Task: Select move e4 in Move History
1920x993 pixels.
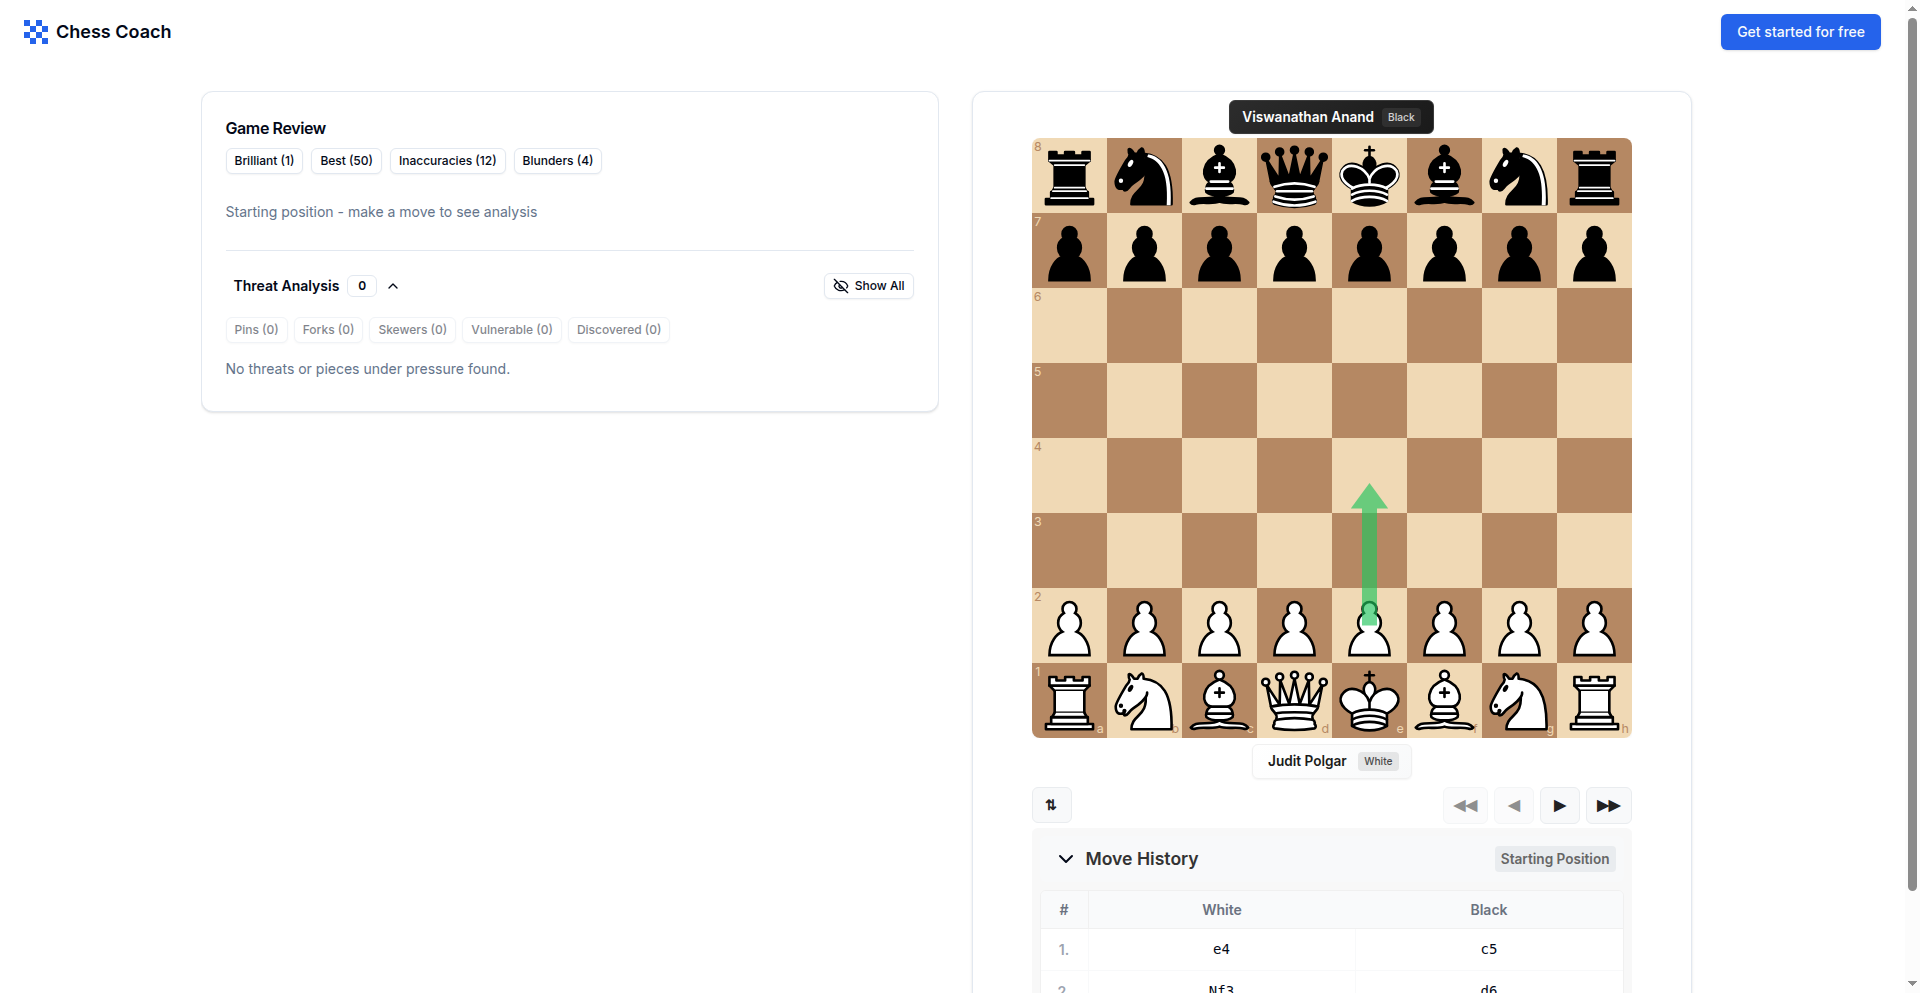Action: 1220,949
